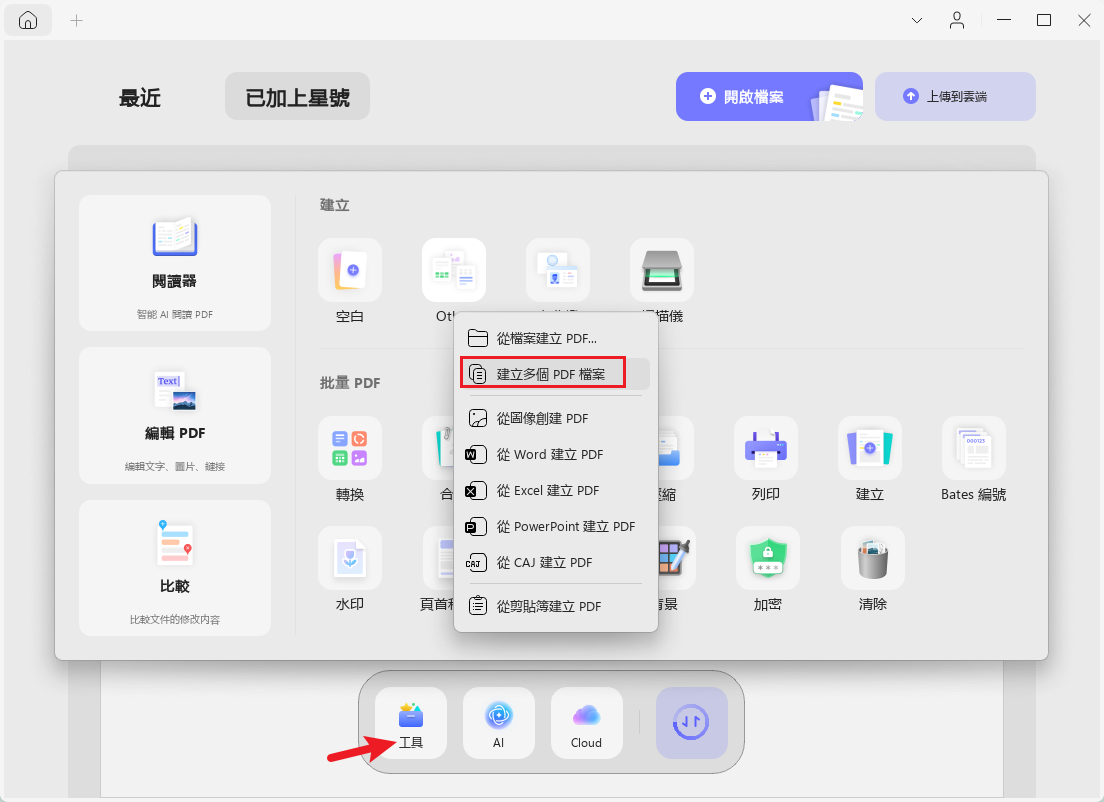Select 建立多個 PDF 檔案 menu item
Image resolution: width=1104 pixels, height=802 pixels.
pos(556,375)
